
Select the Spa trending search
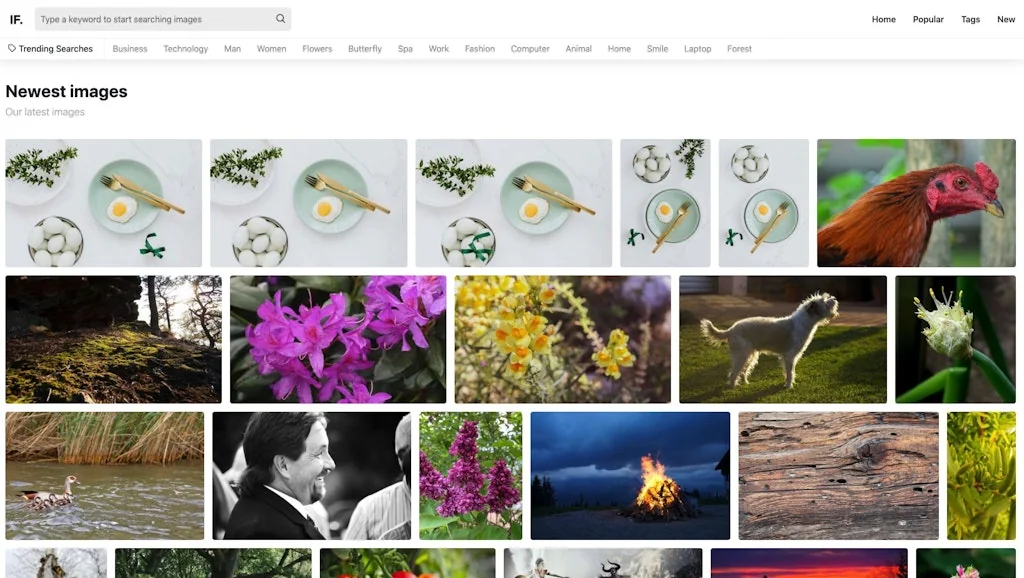(405, 48)
